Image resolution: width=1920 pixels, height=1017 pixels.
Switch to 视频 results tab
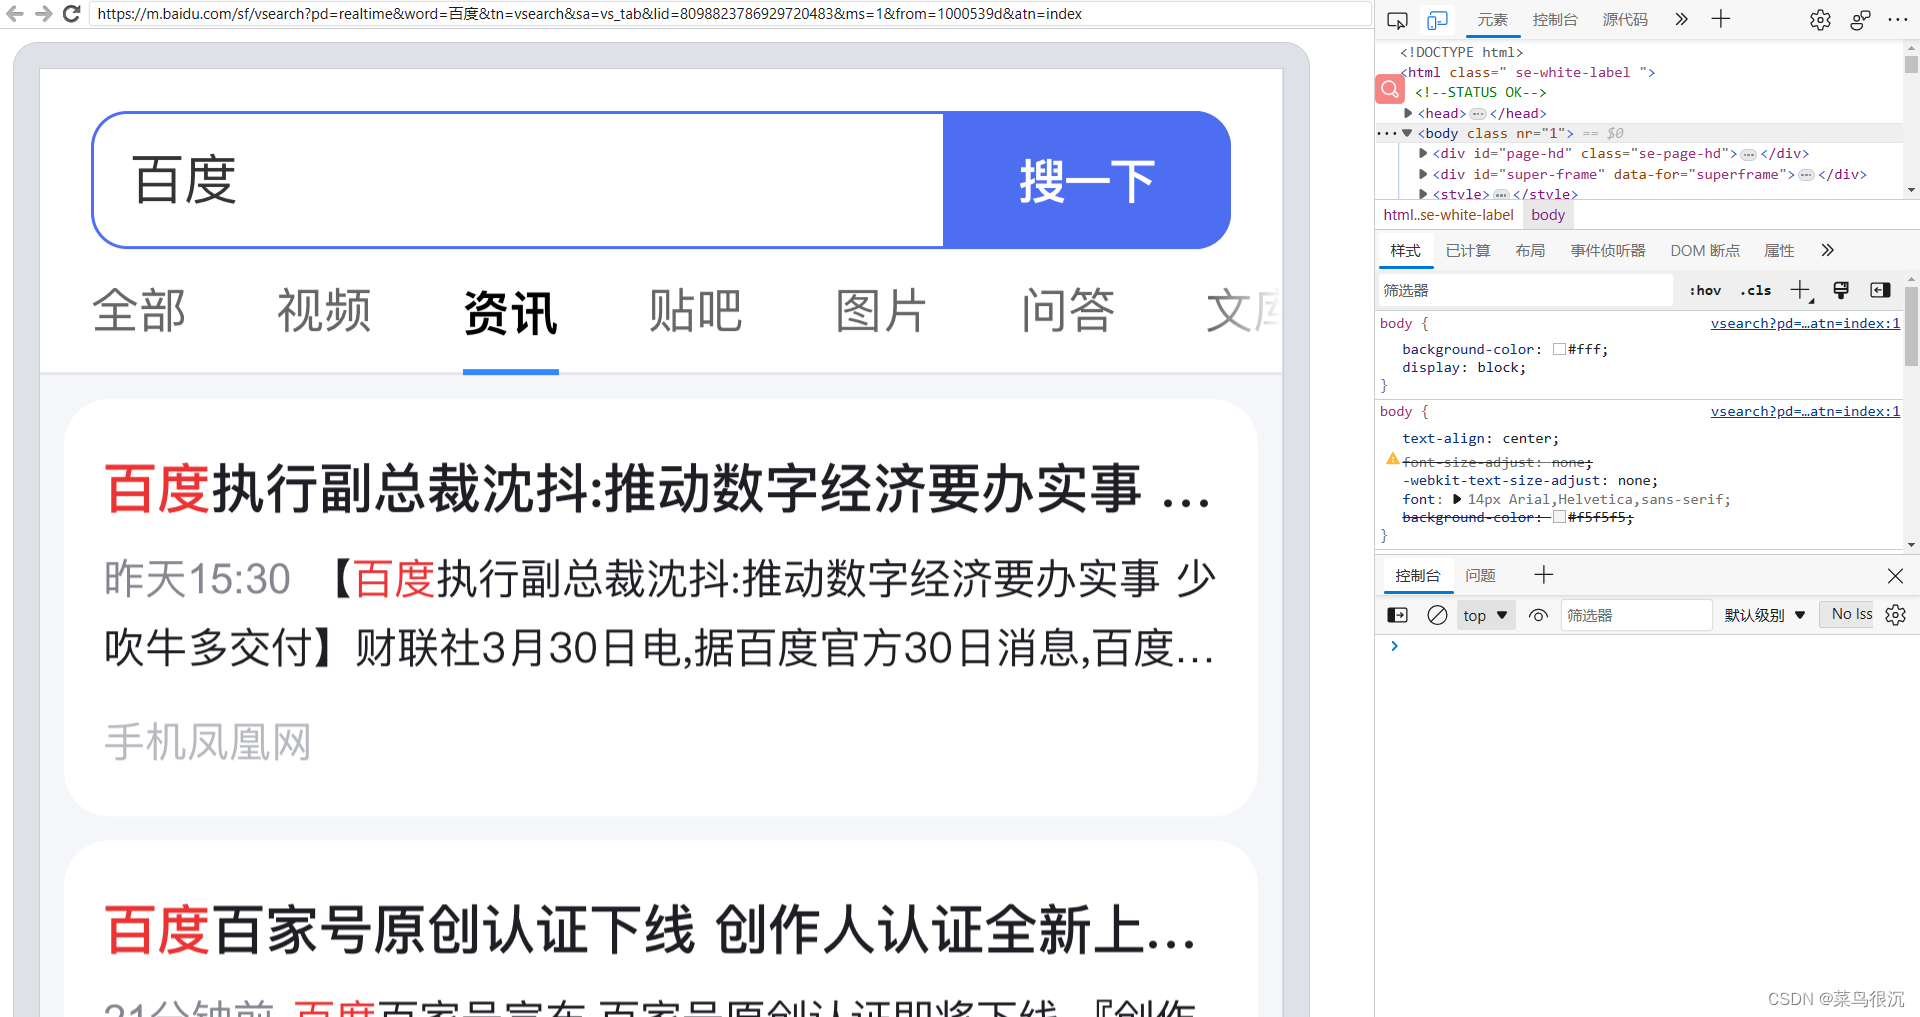click(x=324, y=311)
